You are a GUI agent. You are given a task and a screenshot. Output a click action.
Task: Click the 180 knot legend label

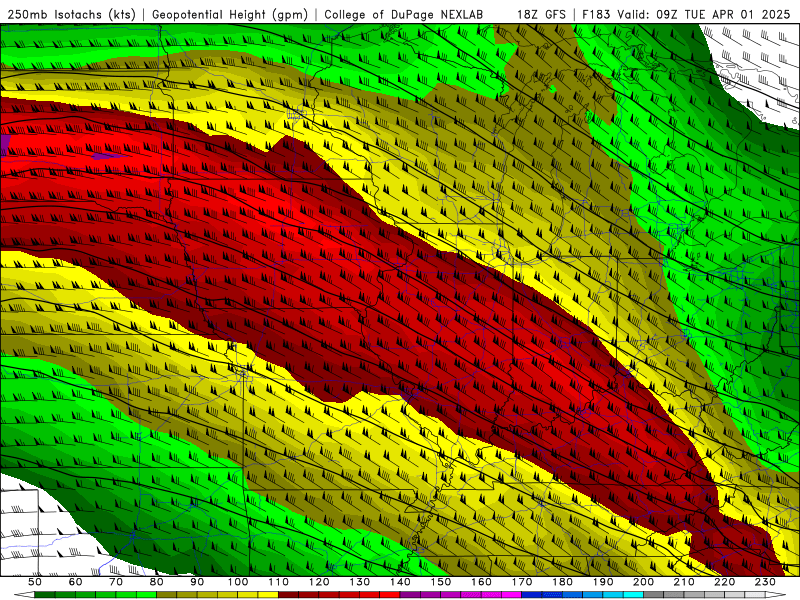click(563, 582)
